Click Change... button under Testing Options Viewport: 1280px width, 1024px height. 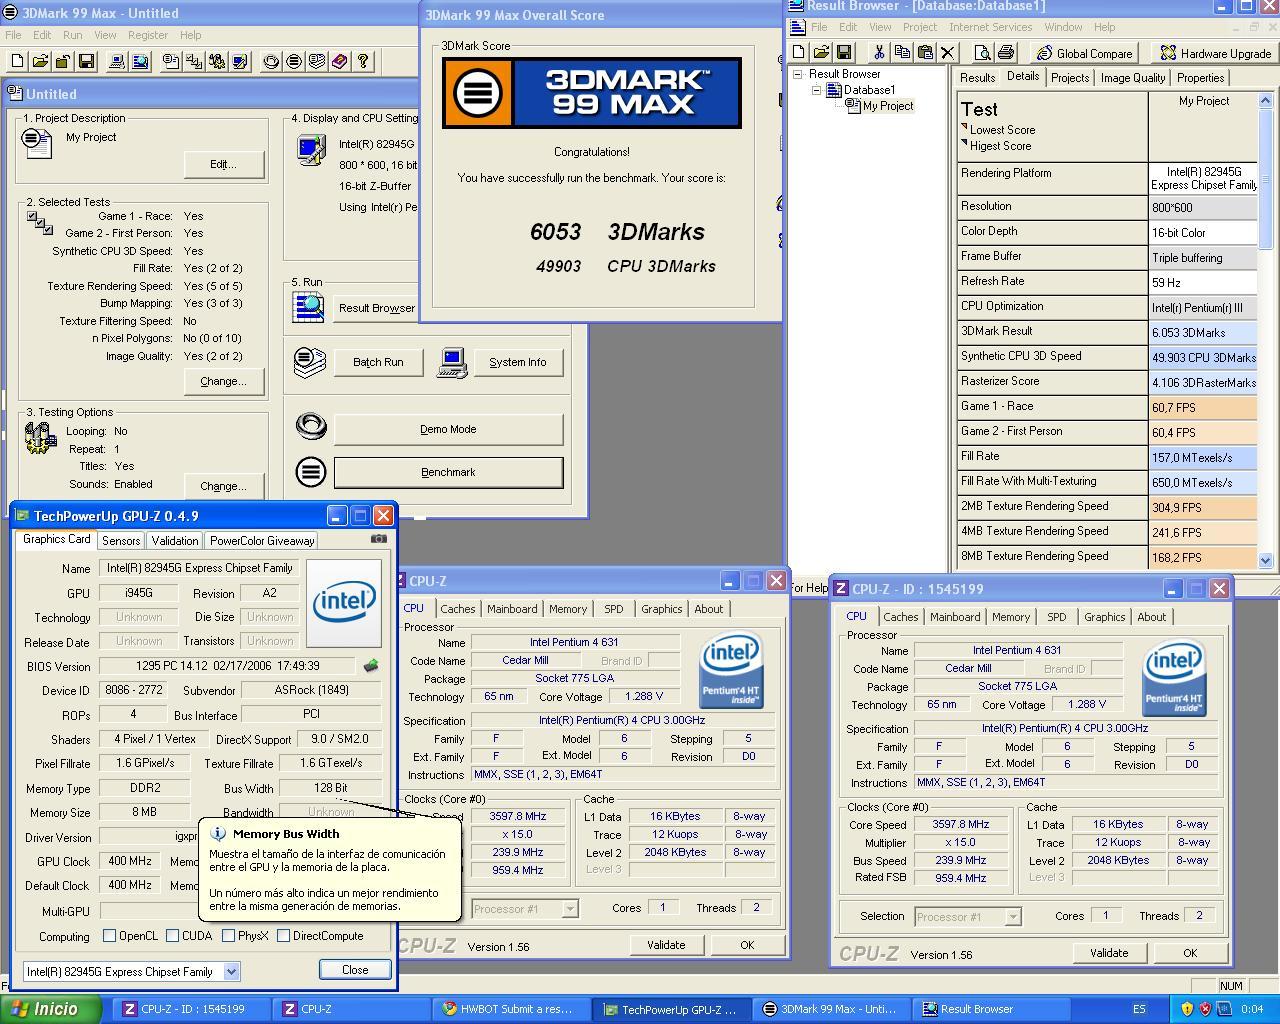coord(223,486)
